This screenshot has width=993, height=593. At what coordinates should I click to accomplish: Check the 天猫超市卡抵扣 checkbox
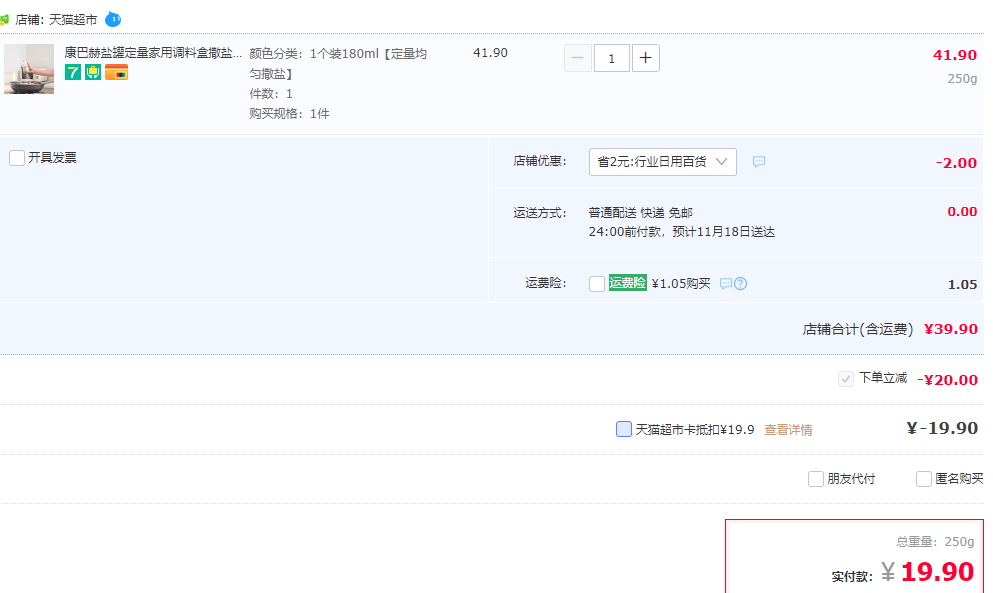click(624, 429)
